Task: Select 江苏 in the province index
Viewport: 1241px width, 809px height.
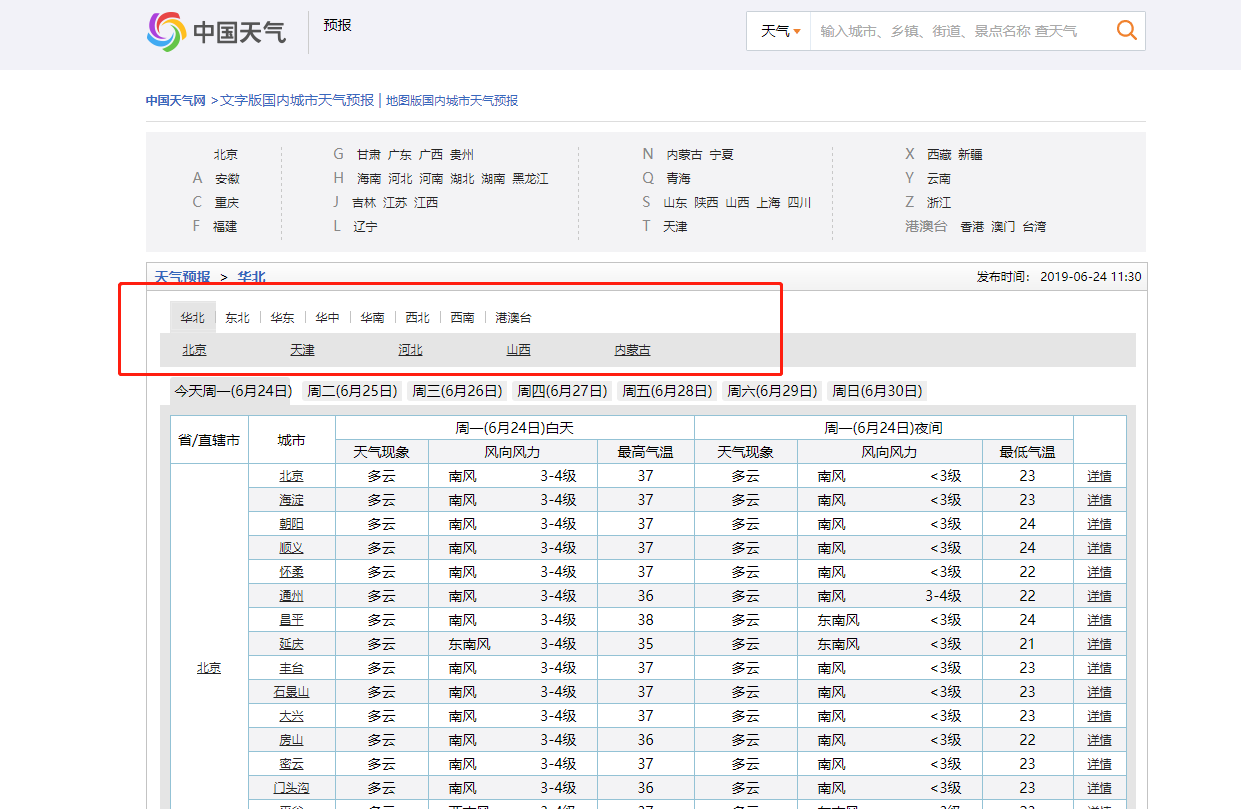Action: 395,203
